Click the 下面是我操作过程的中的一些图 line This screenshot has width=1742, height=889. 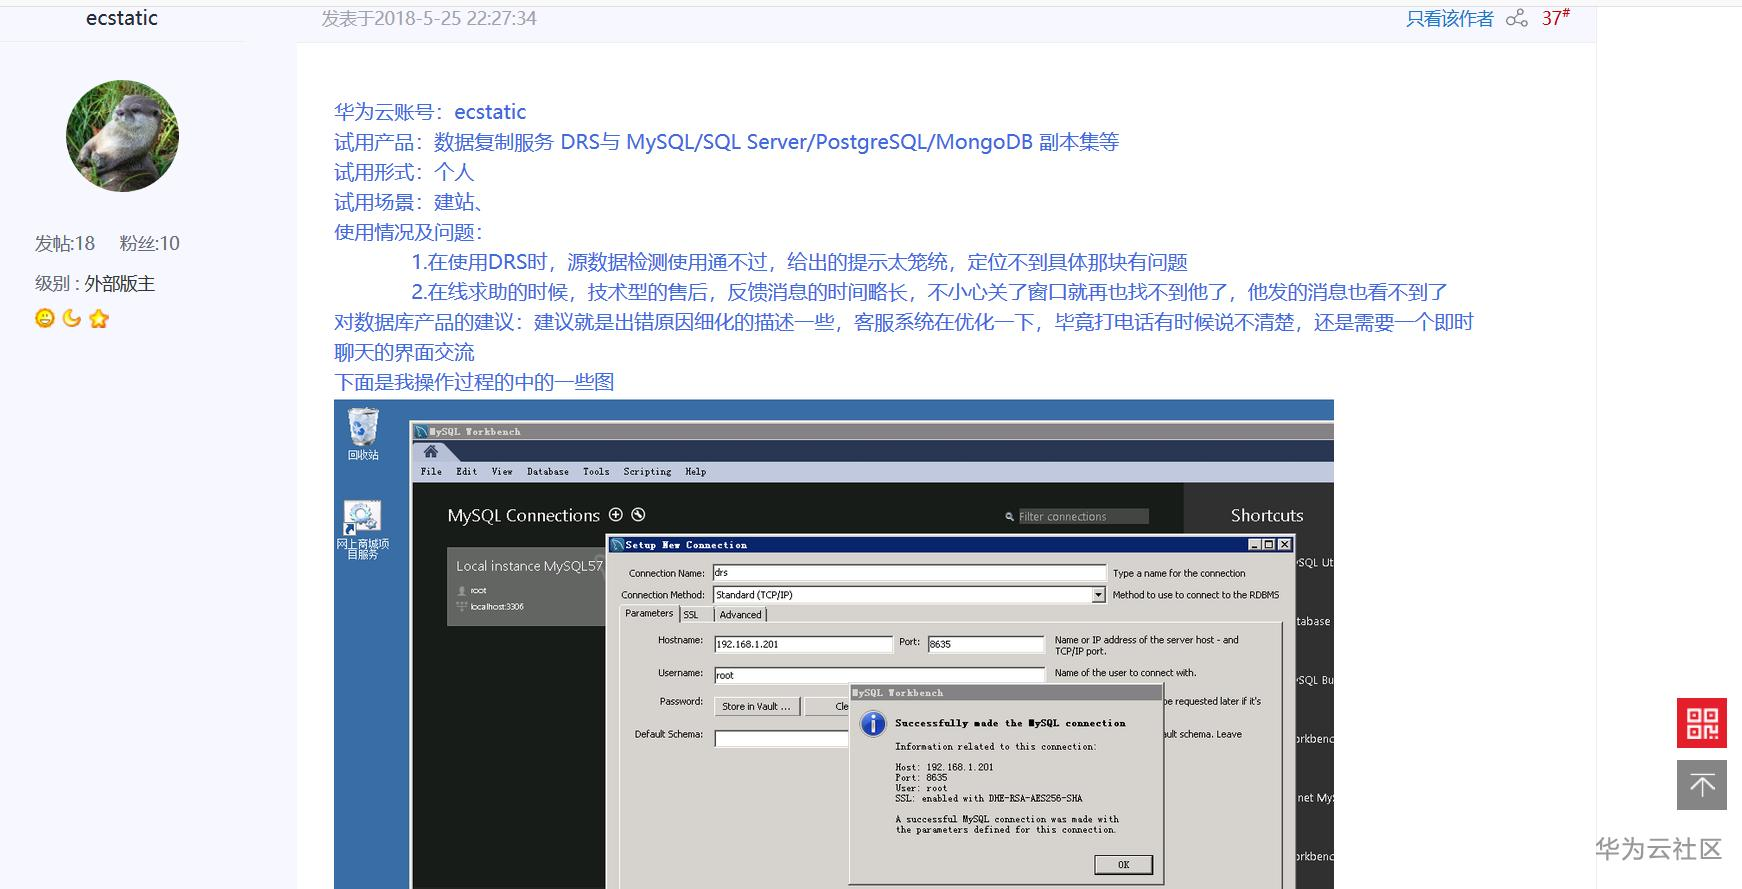tap(474, 382)
